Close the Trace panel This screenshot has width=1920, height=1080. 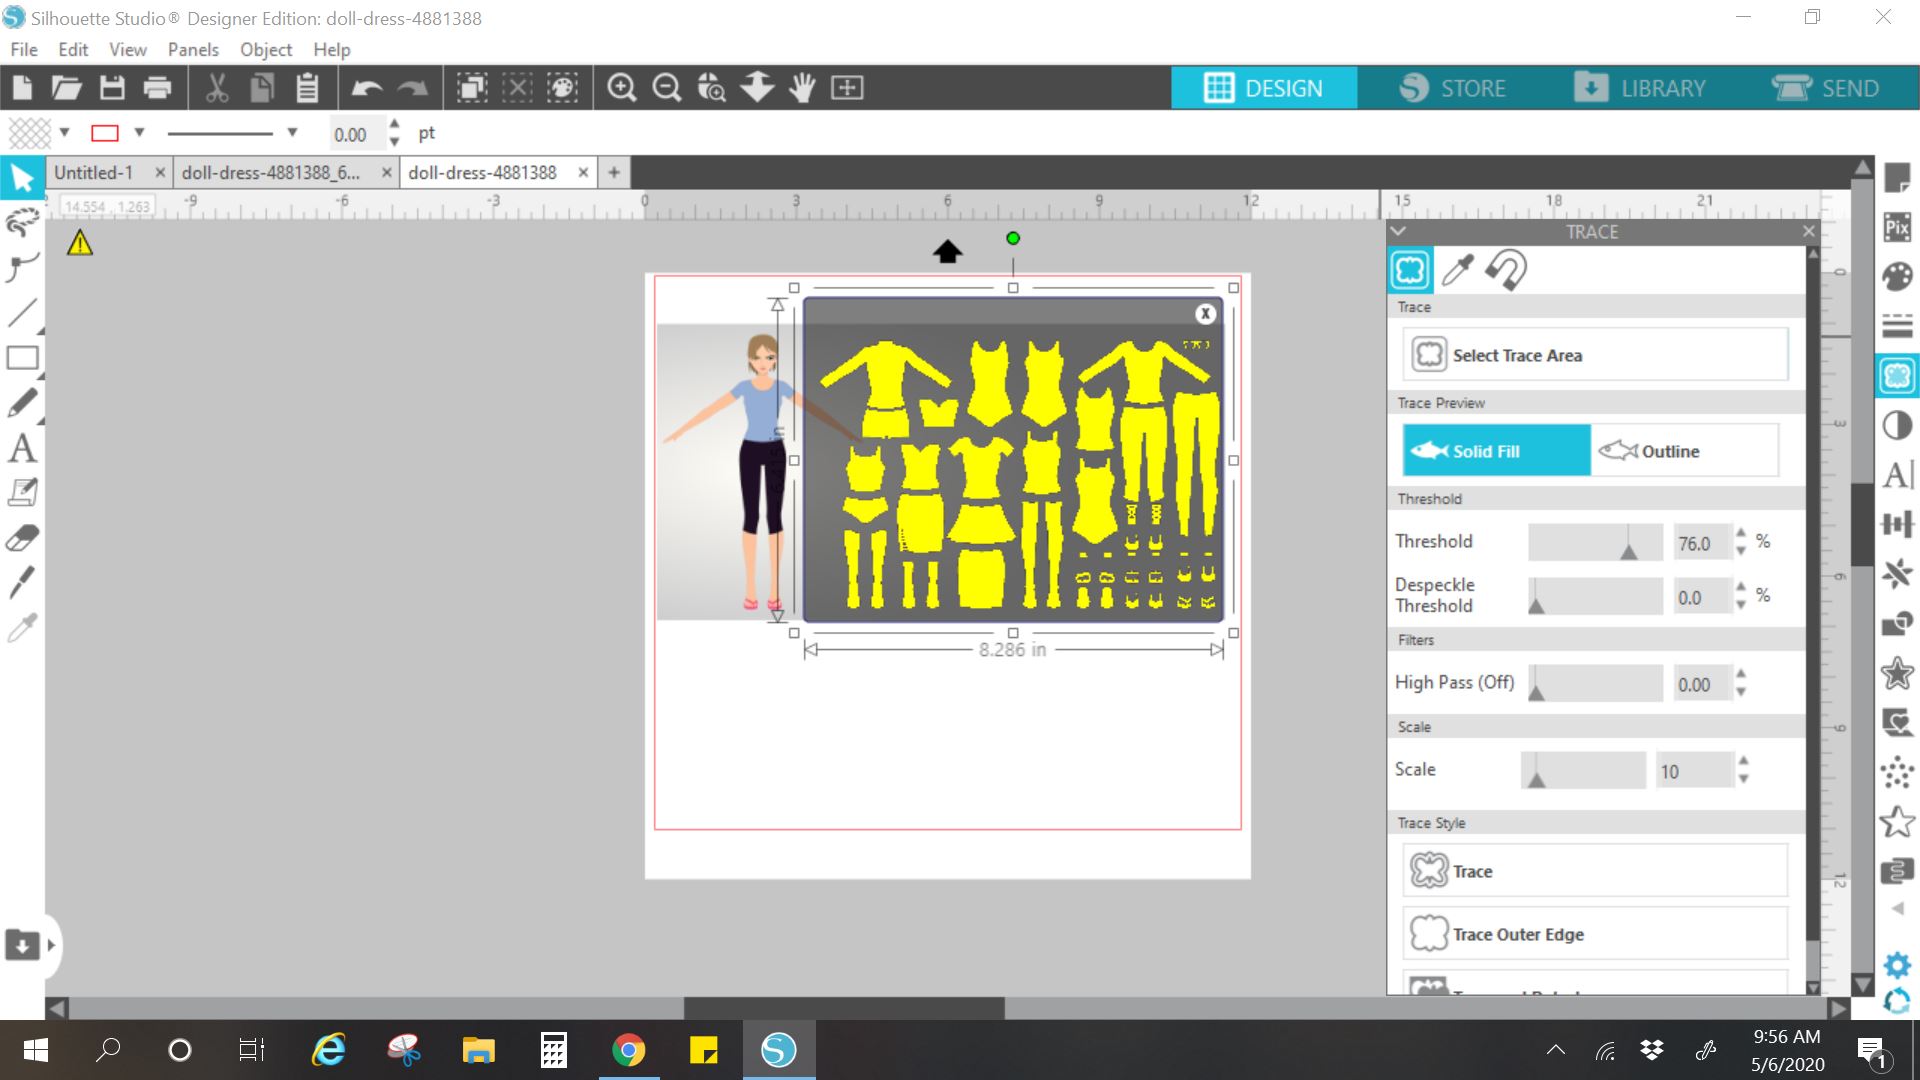click(x=1808, y=231)
